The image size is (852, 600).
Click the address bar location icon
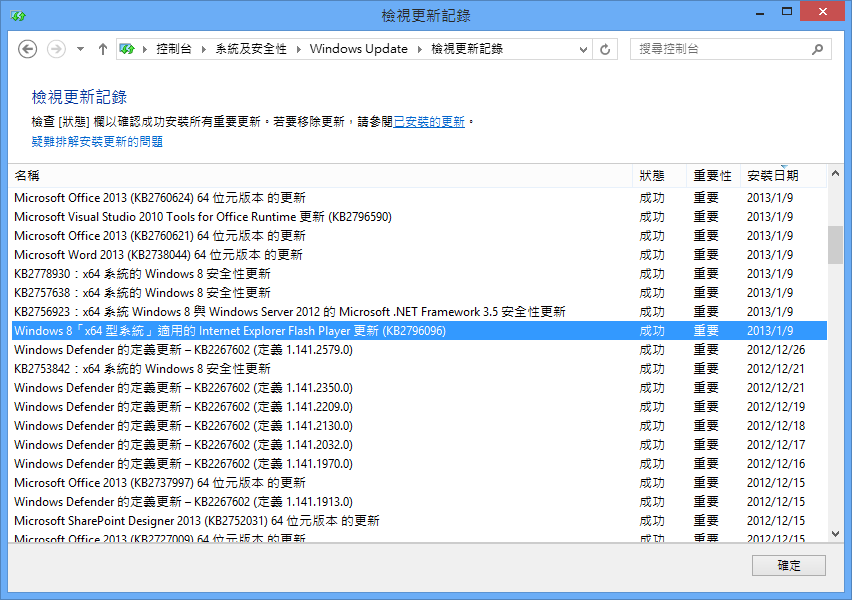coord(127,49)
